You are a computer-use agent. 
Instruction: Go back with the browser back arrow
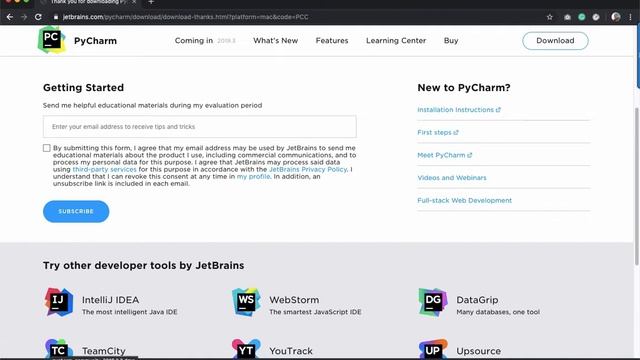(10, 17)
